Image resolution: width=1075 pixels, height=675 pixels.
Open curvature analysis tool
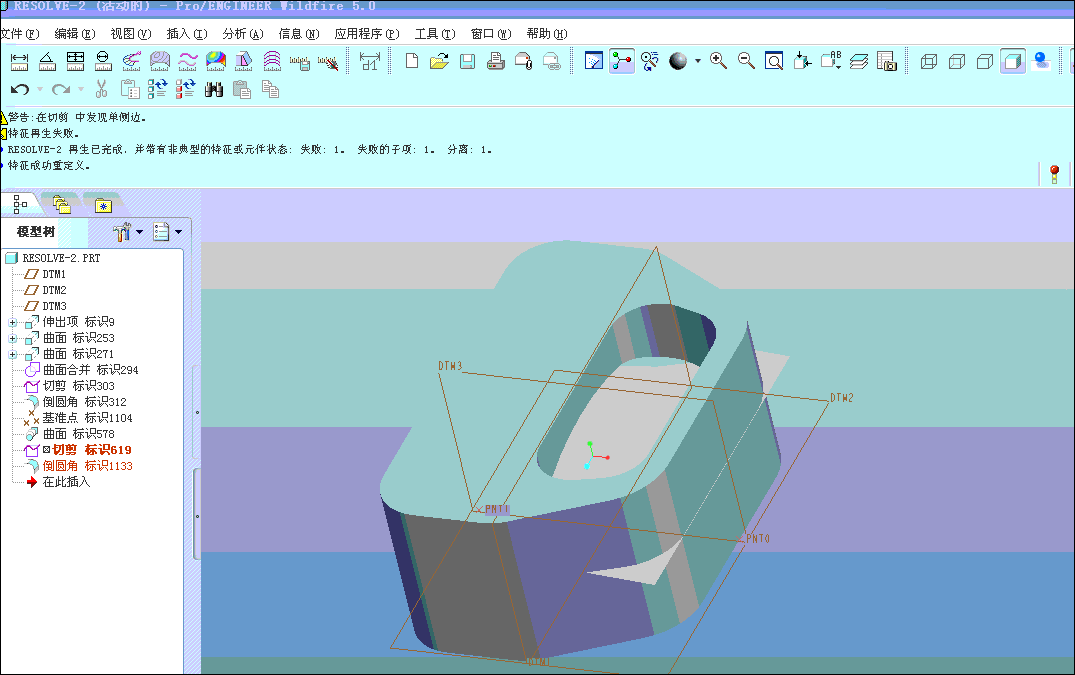[132, 62]
